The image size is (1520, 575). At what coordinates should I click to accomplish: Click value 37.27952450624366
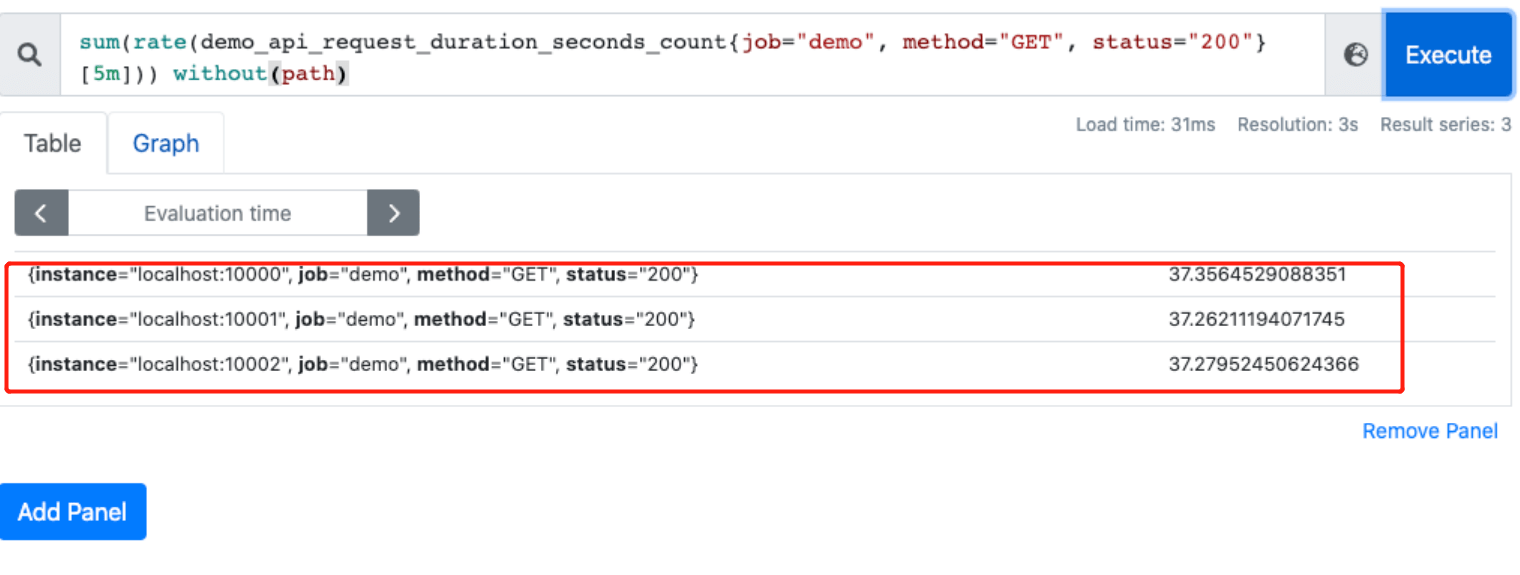tap(1264, 364)
